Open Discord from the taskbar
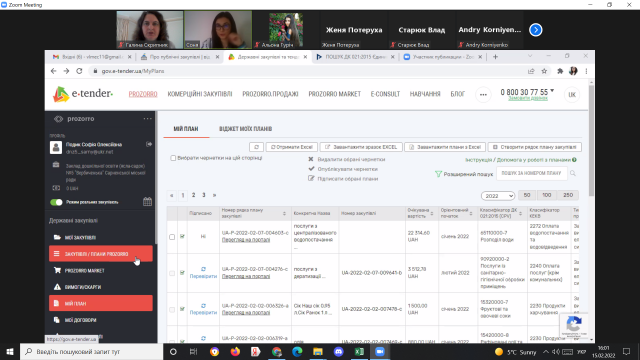This screenshot has width=640, height=360. pyautogui.click(x=338, y=351)
